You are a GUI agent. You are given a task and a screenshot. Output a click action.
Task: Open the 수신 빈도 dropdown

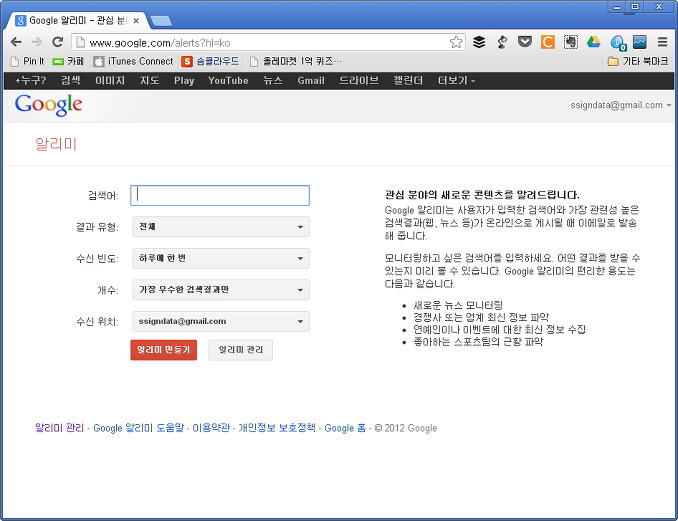[221, 258]
